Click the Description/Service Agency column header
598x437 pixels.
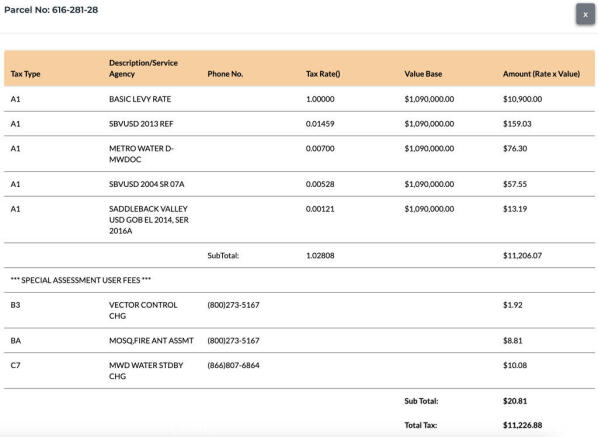[143, 68]
